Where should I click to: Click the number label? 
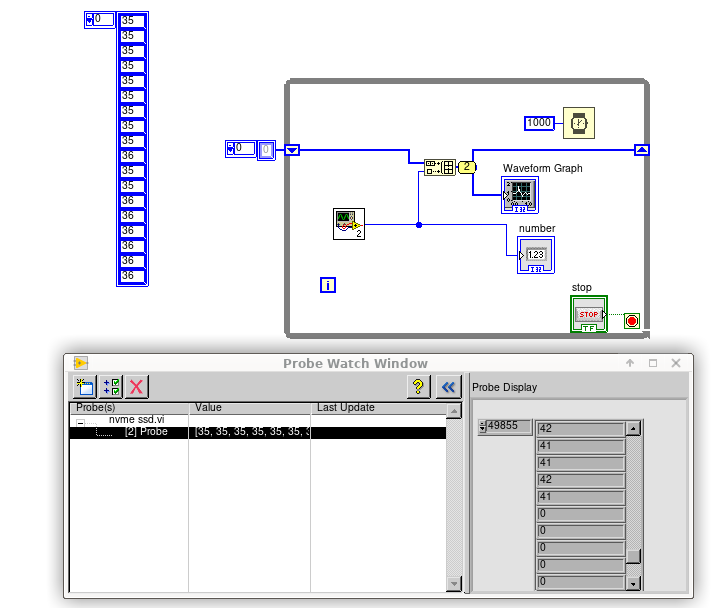(537, 228)
